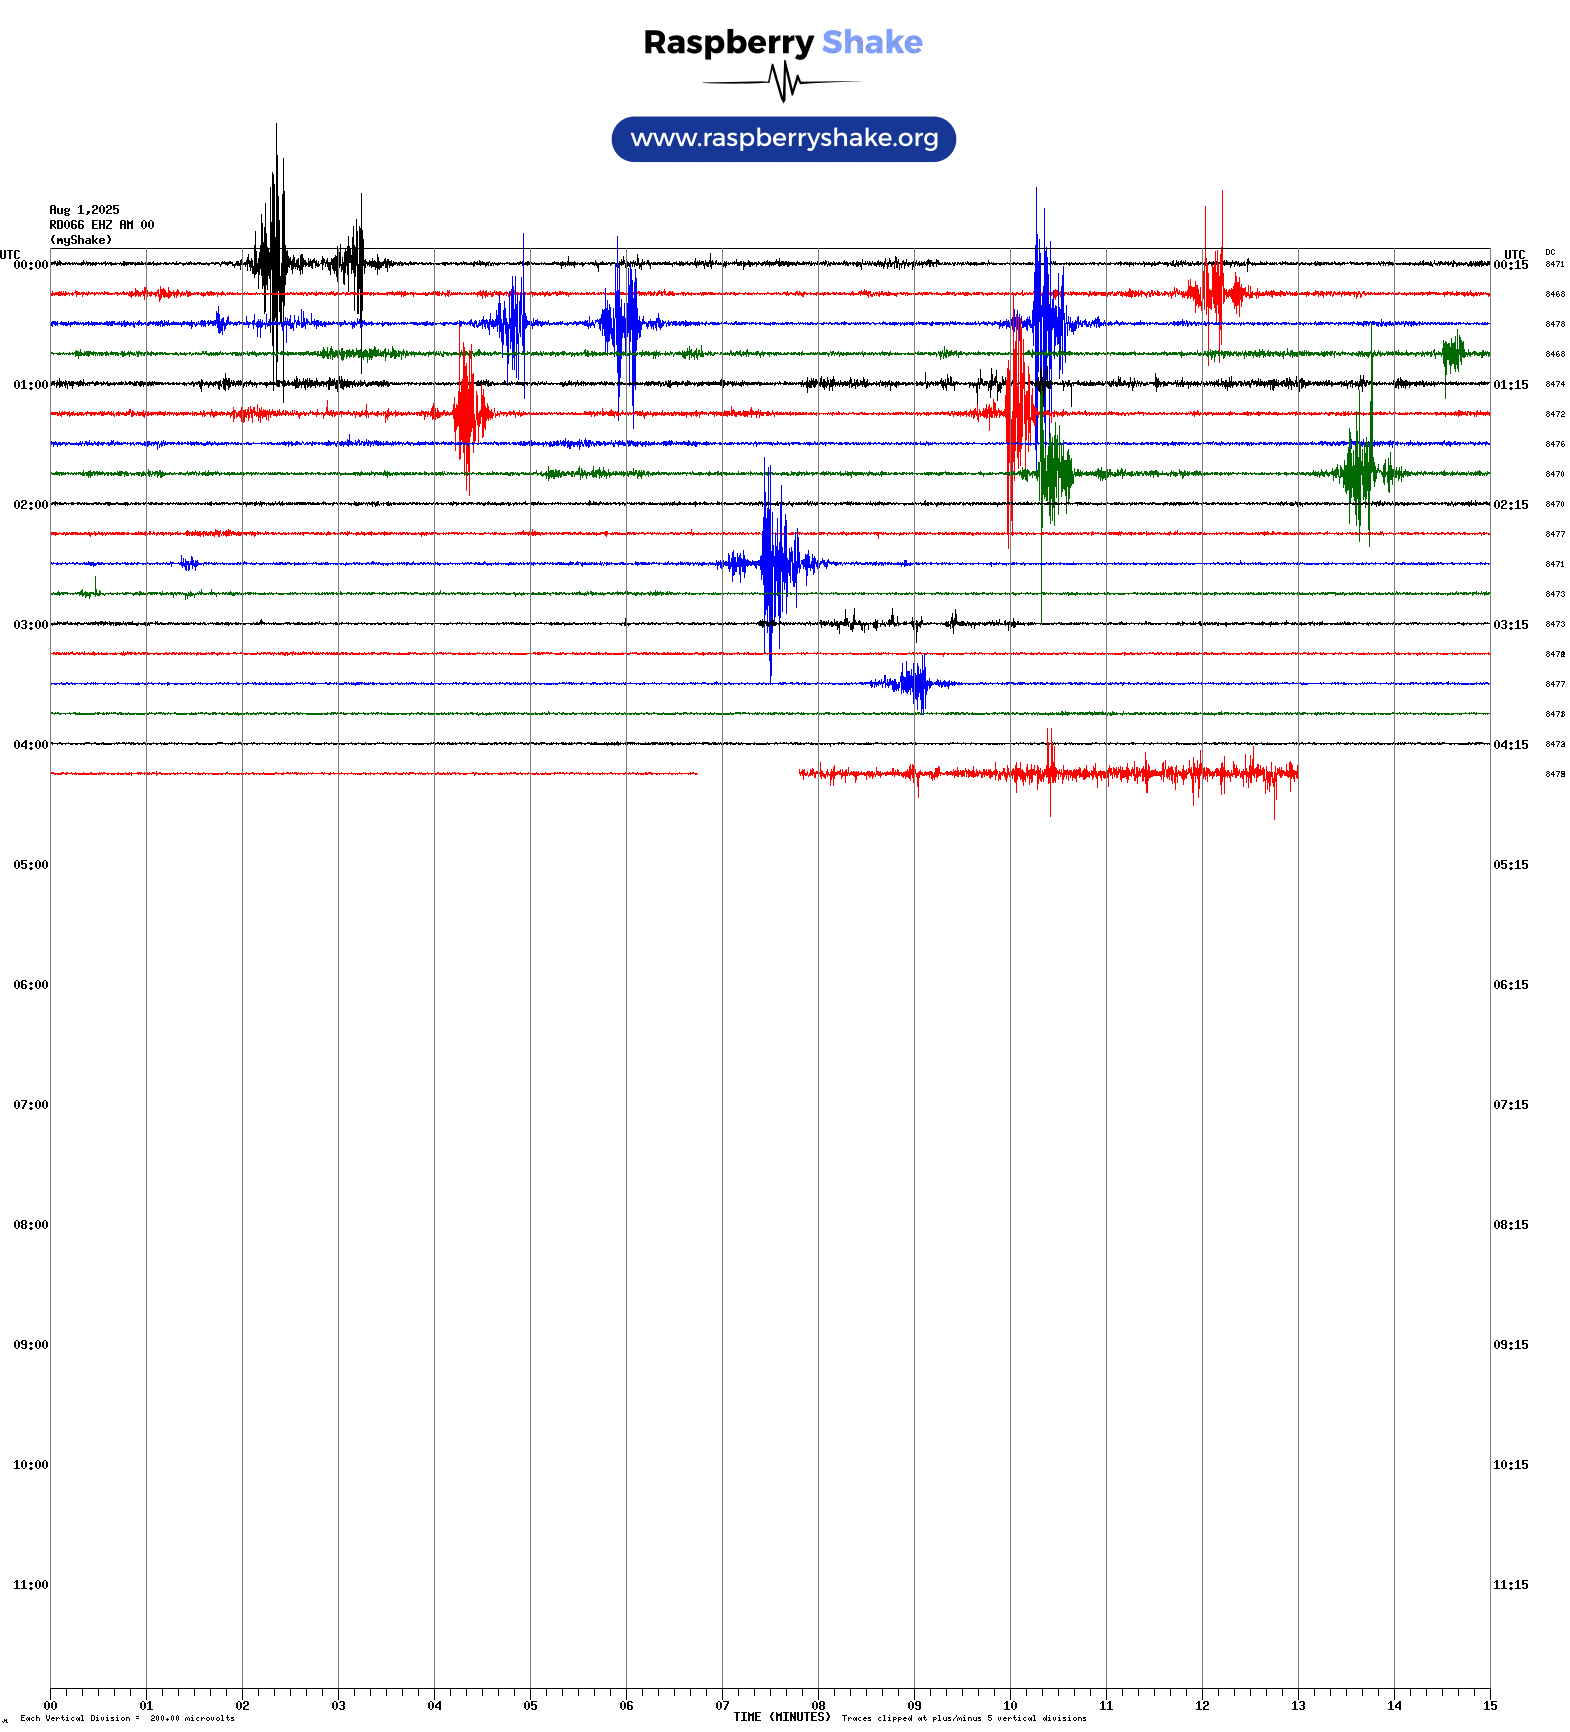Click the seismic waveform icon under the logo
This screenshot has width=1570, height=1732.
coord(783,82)
